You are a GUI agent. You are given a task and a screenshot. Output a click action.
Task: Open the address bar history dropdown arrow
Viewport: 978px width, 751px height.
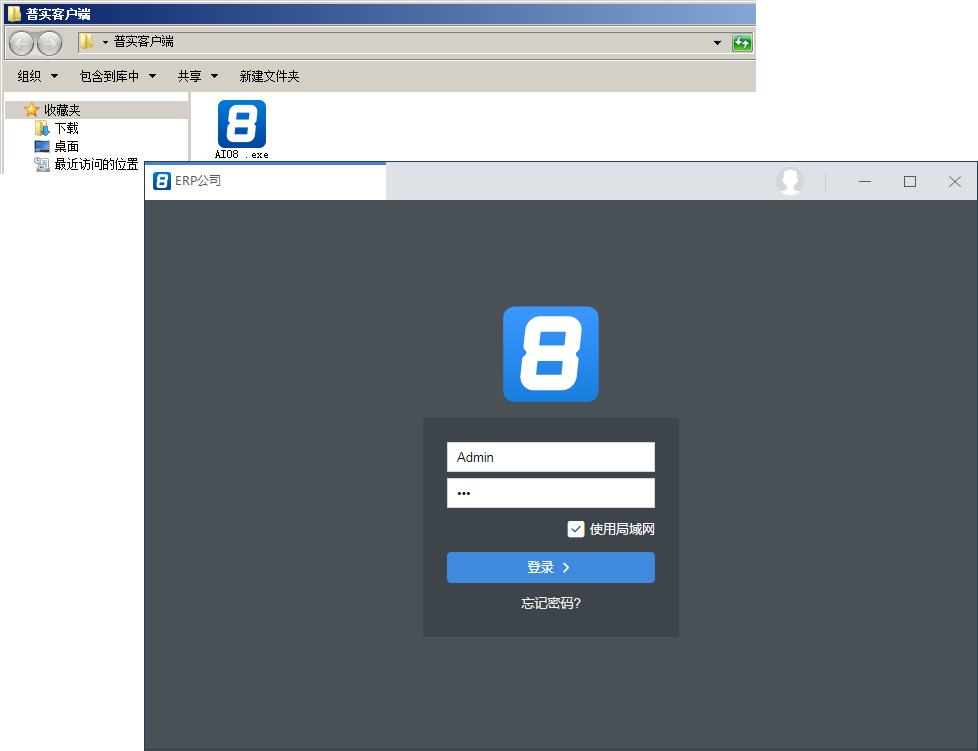tap(717, 43)
